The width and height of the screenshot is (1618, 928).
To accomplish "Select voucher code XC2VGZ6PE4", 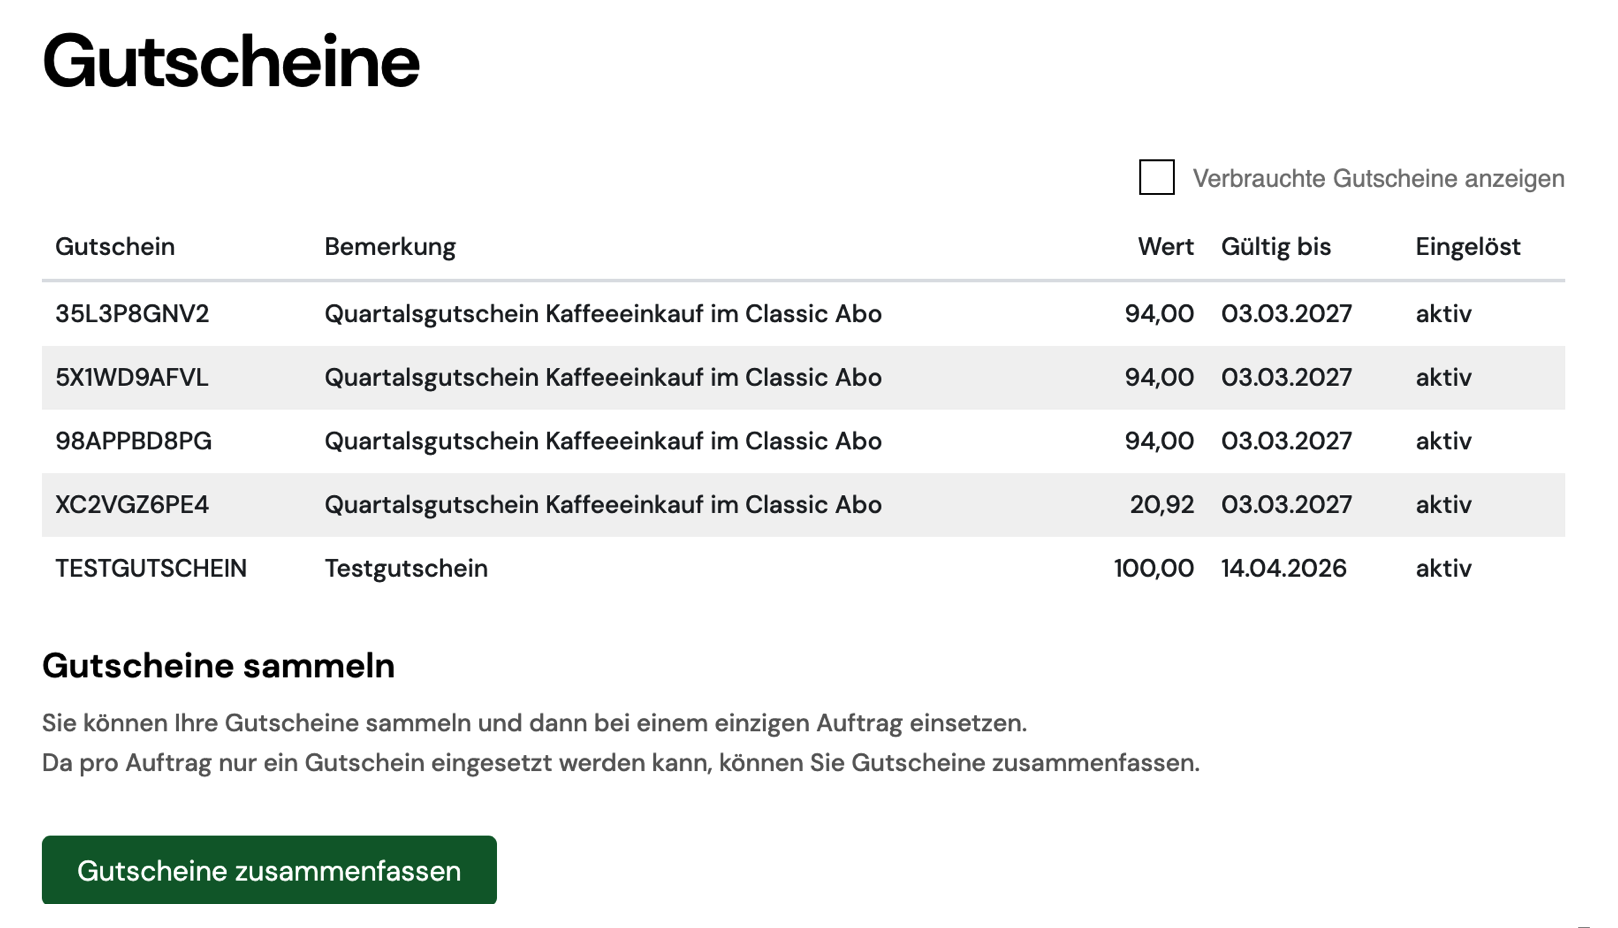I will [132, 505].
